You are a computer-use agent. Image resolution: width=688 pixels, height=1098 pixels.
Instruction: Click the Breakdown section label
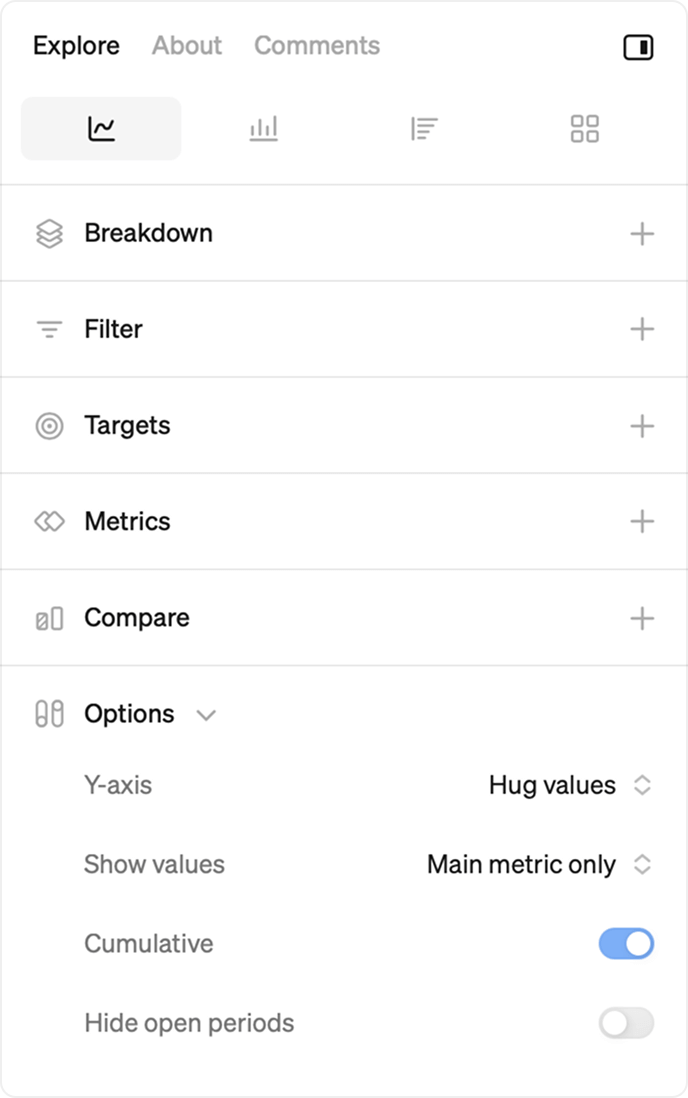click(148, 233)
